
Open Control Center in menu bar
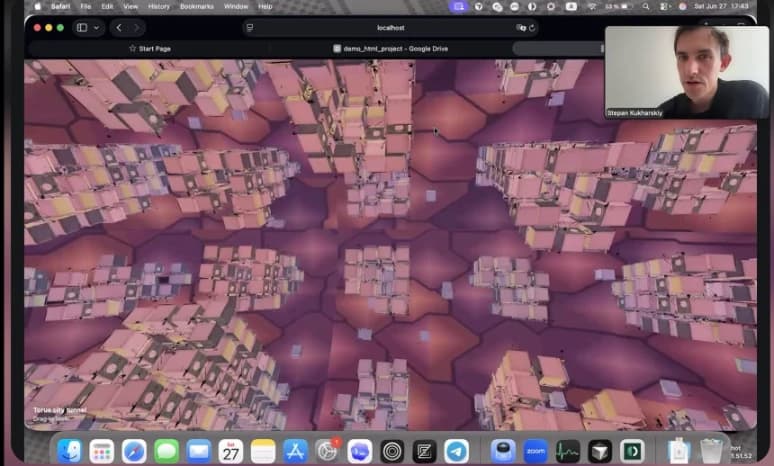click(x=664, y=6)
